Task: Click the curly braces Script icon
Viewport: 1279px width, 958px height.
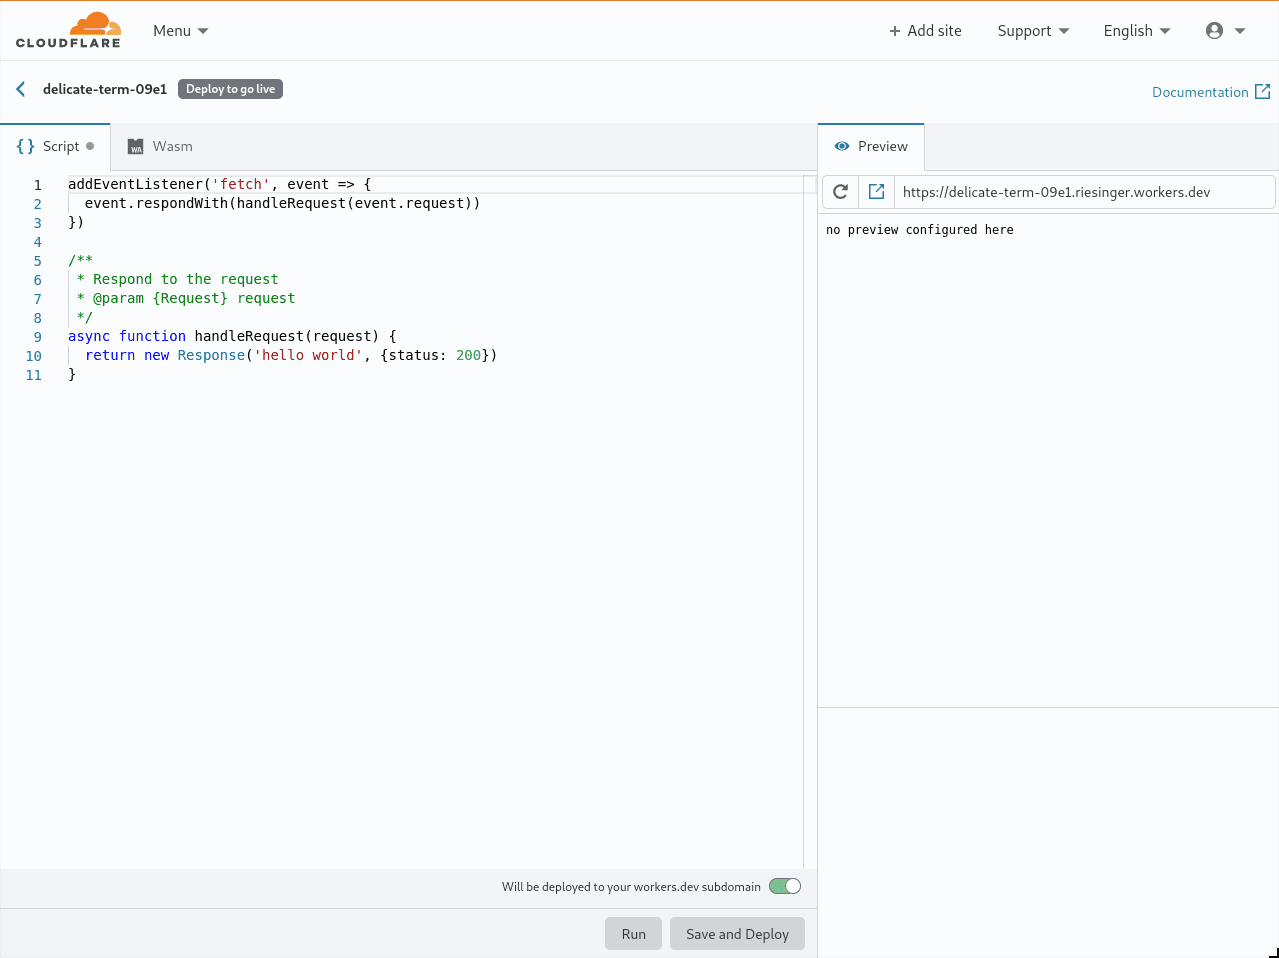Action: [26, 146]
